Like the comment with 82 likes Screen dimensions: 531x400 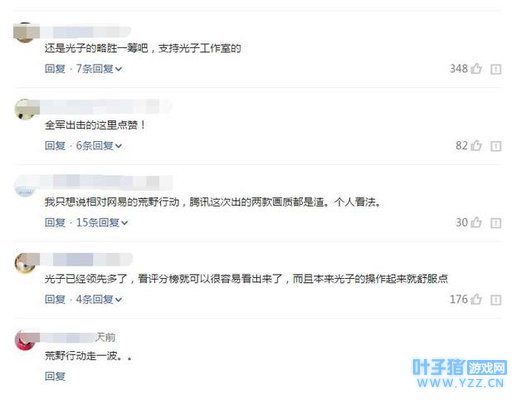click(x=476, y=145)
